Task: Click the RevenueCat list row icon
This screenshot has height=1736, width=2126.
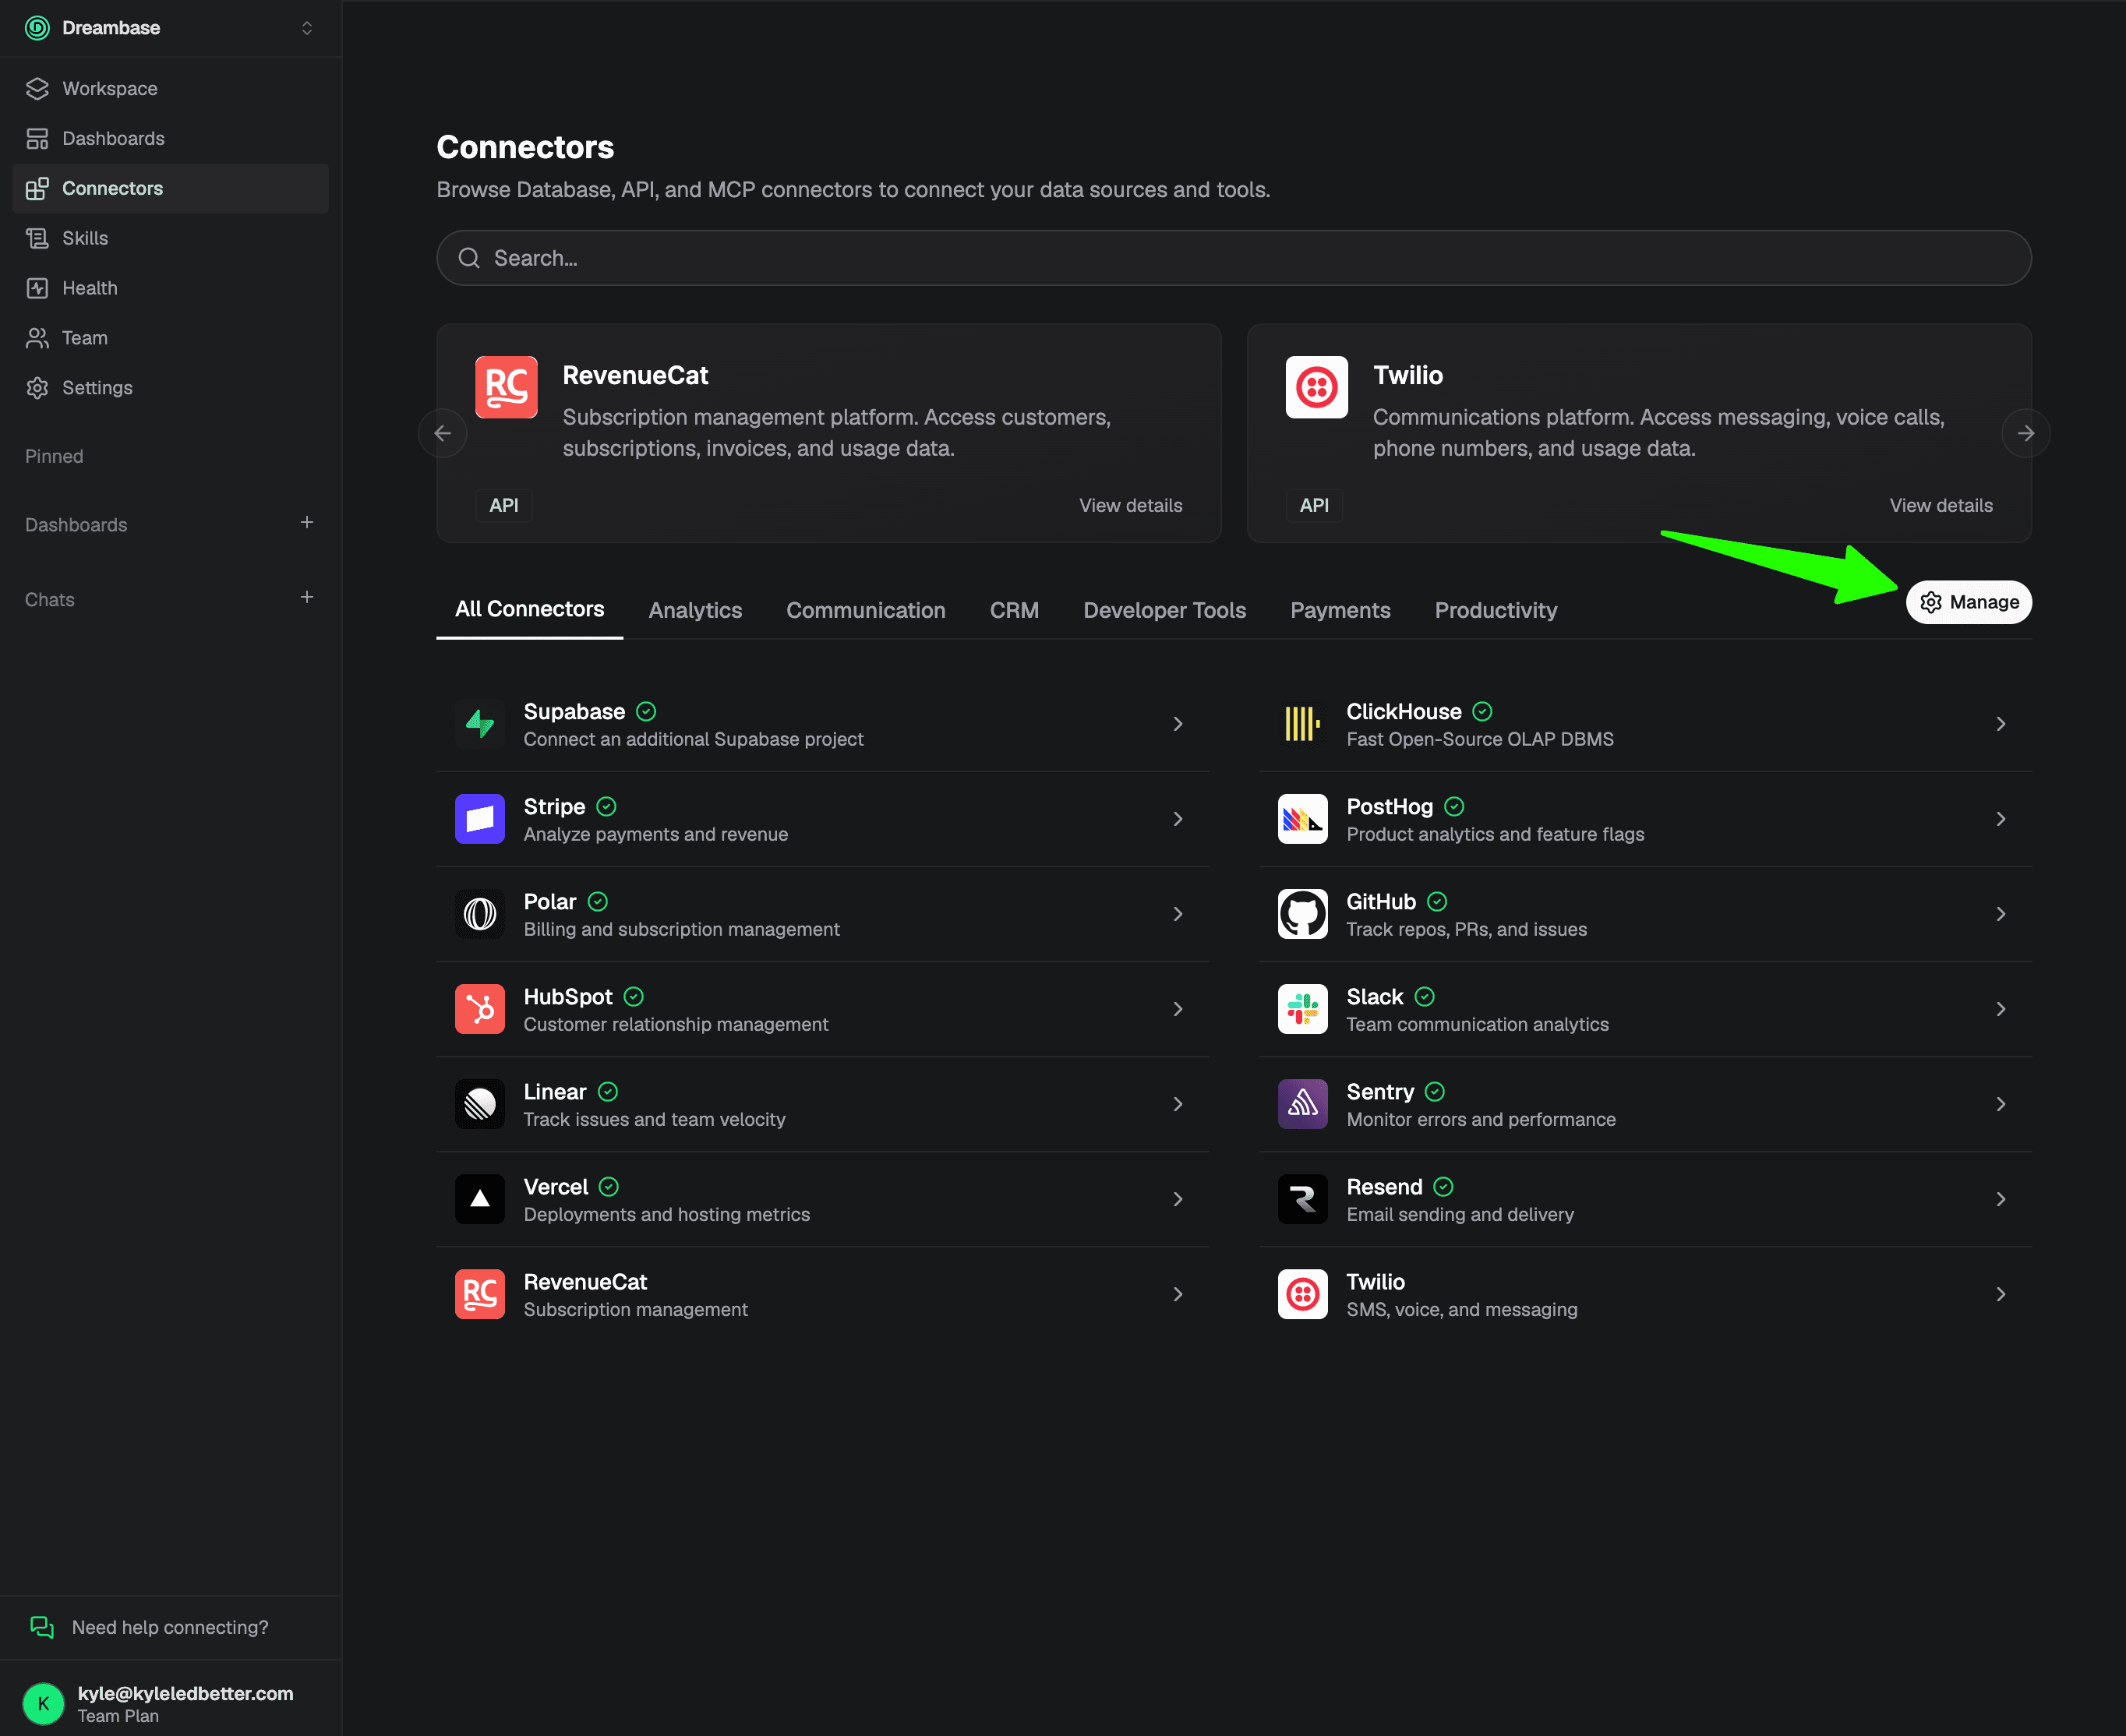Action: 480,1294
